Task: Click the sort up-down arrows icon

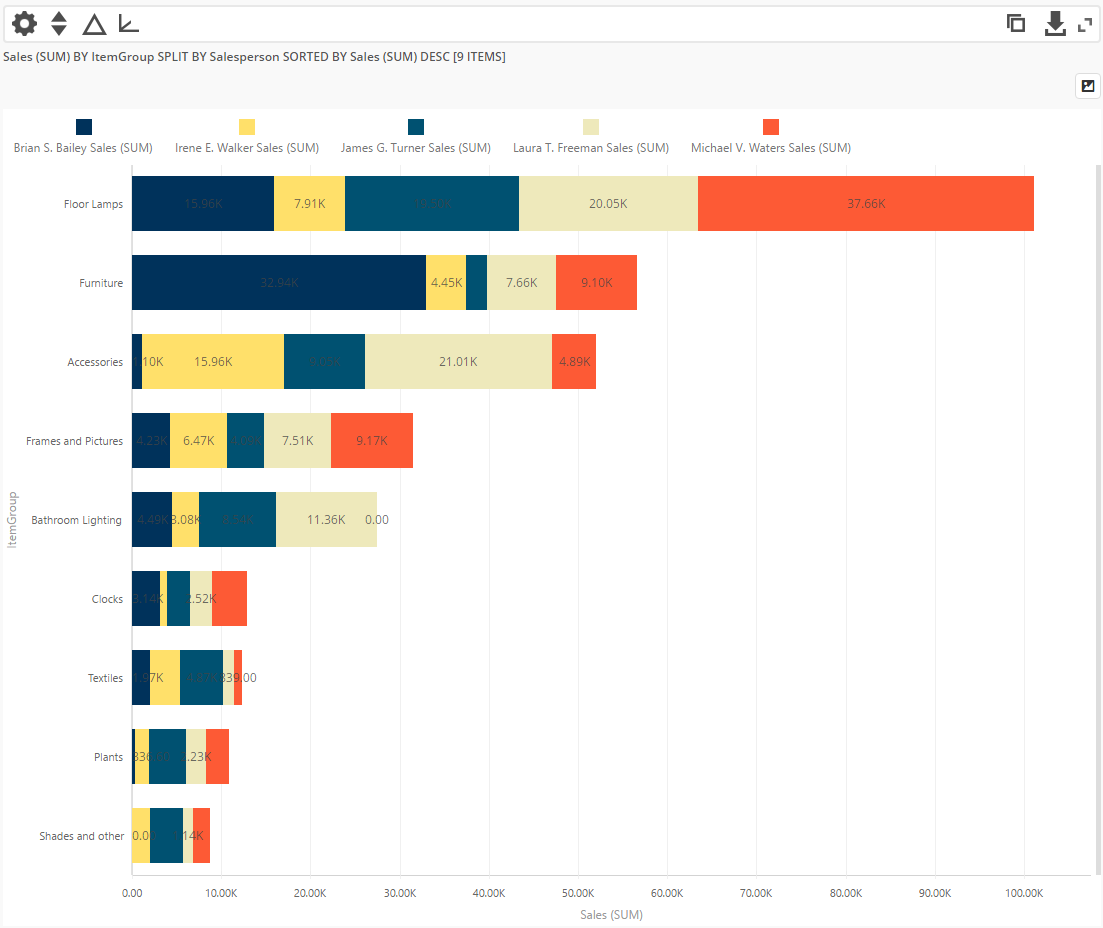Action: pos(59,24)
